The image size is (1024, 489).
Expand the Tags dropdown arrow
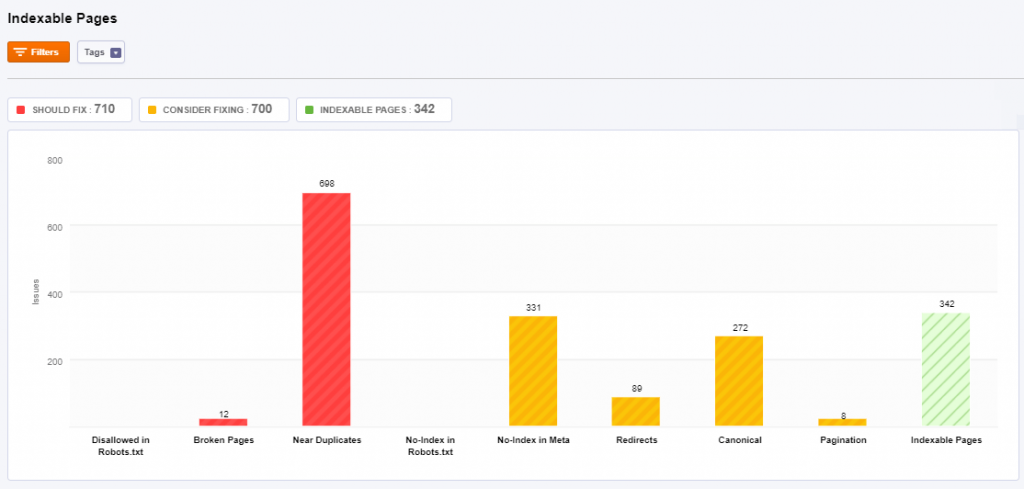click(x=116, y=53)
